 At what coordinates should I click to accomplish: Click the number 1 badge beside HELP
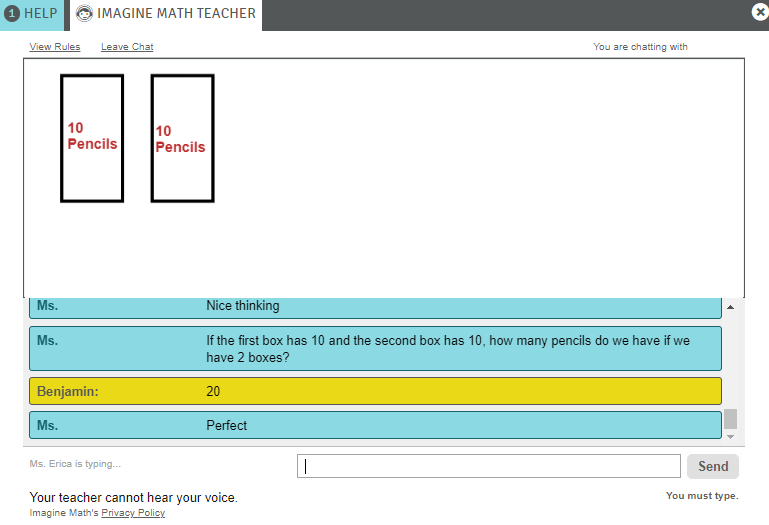coord(12,14)
